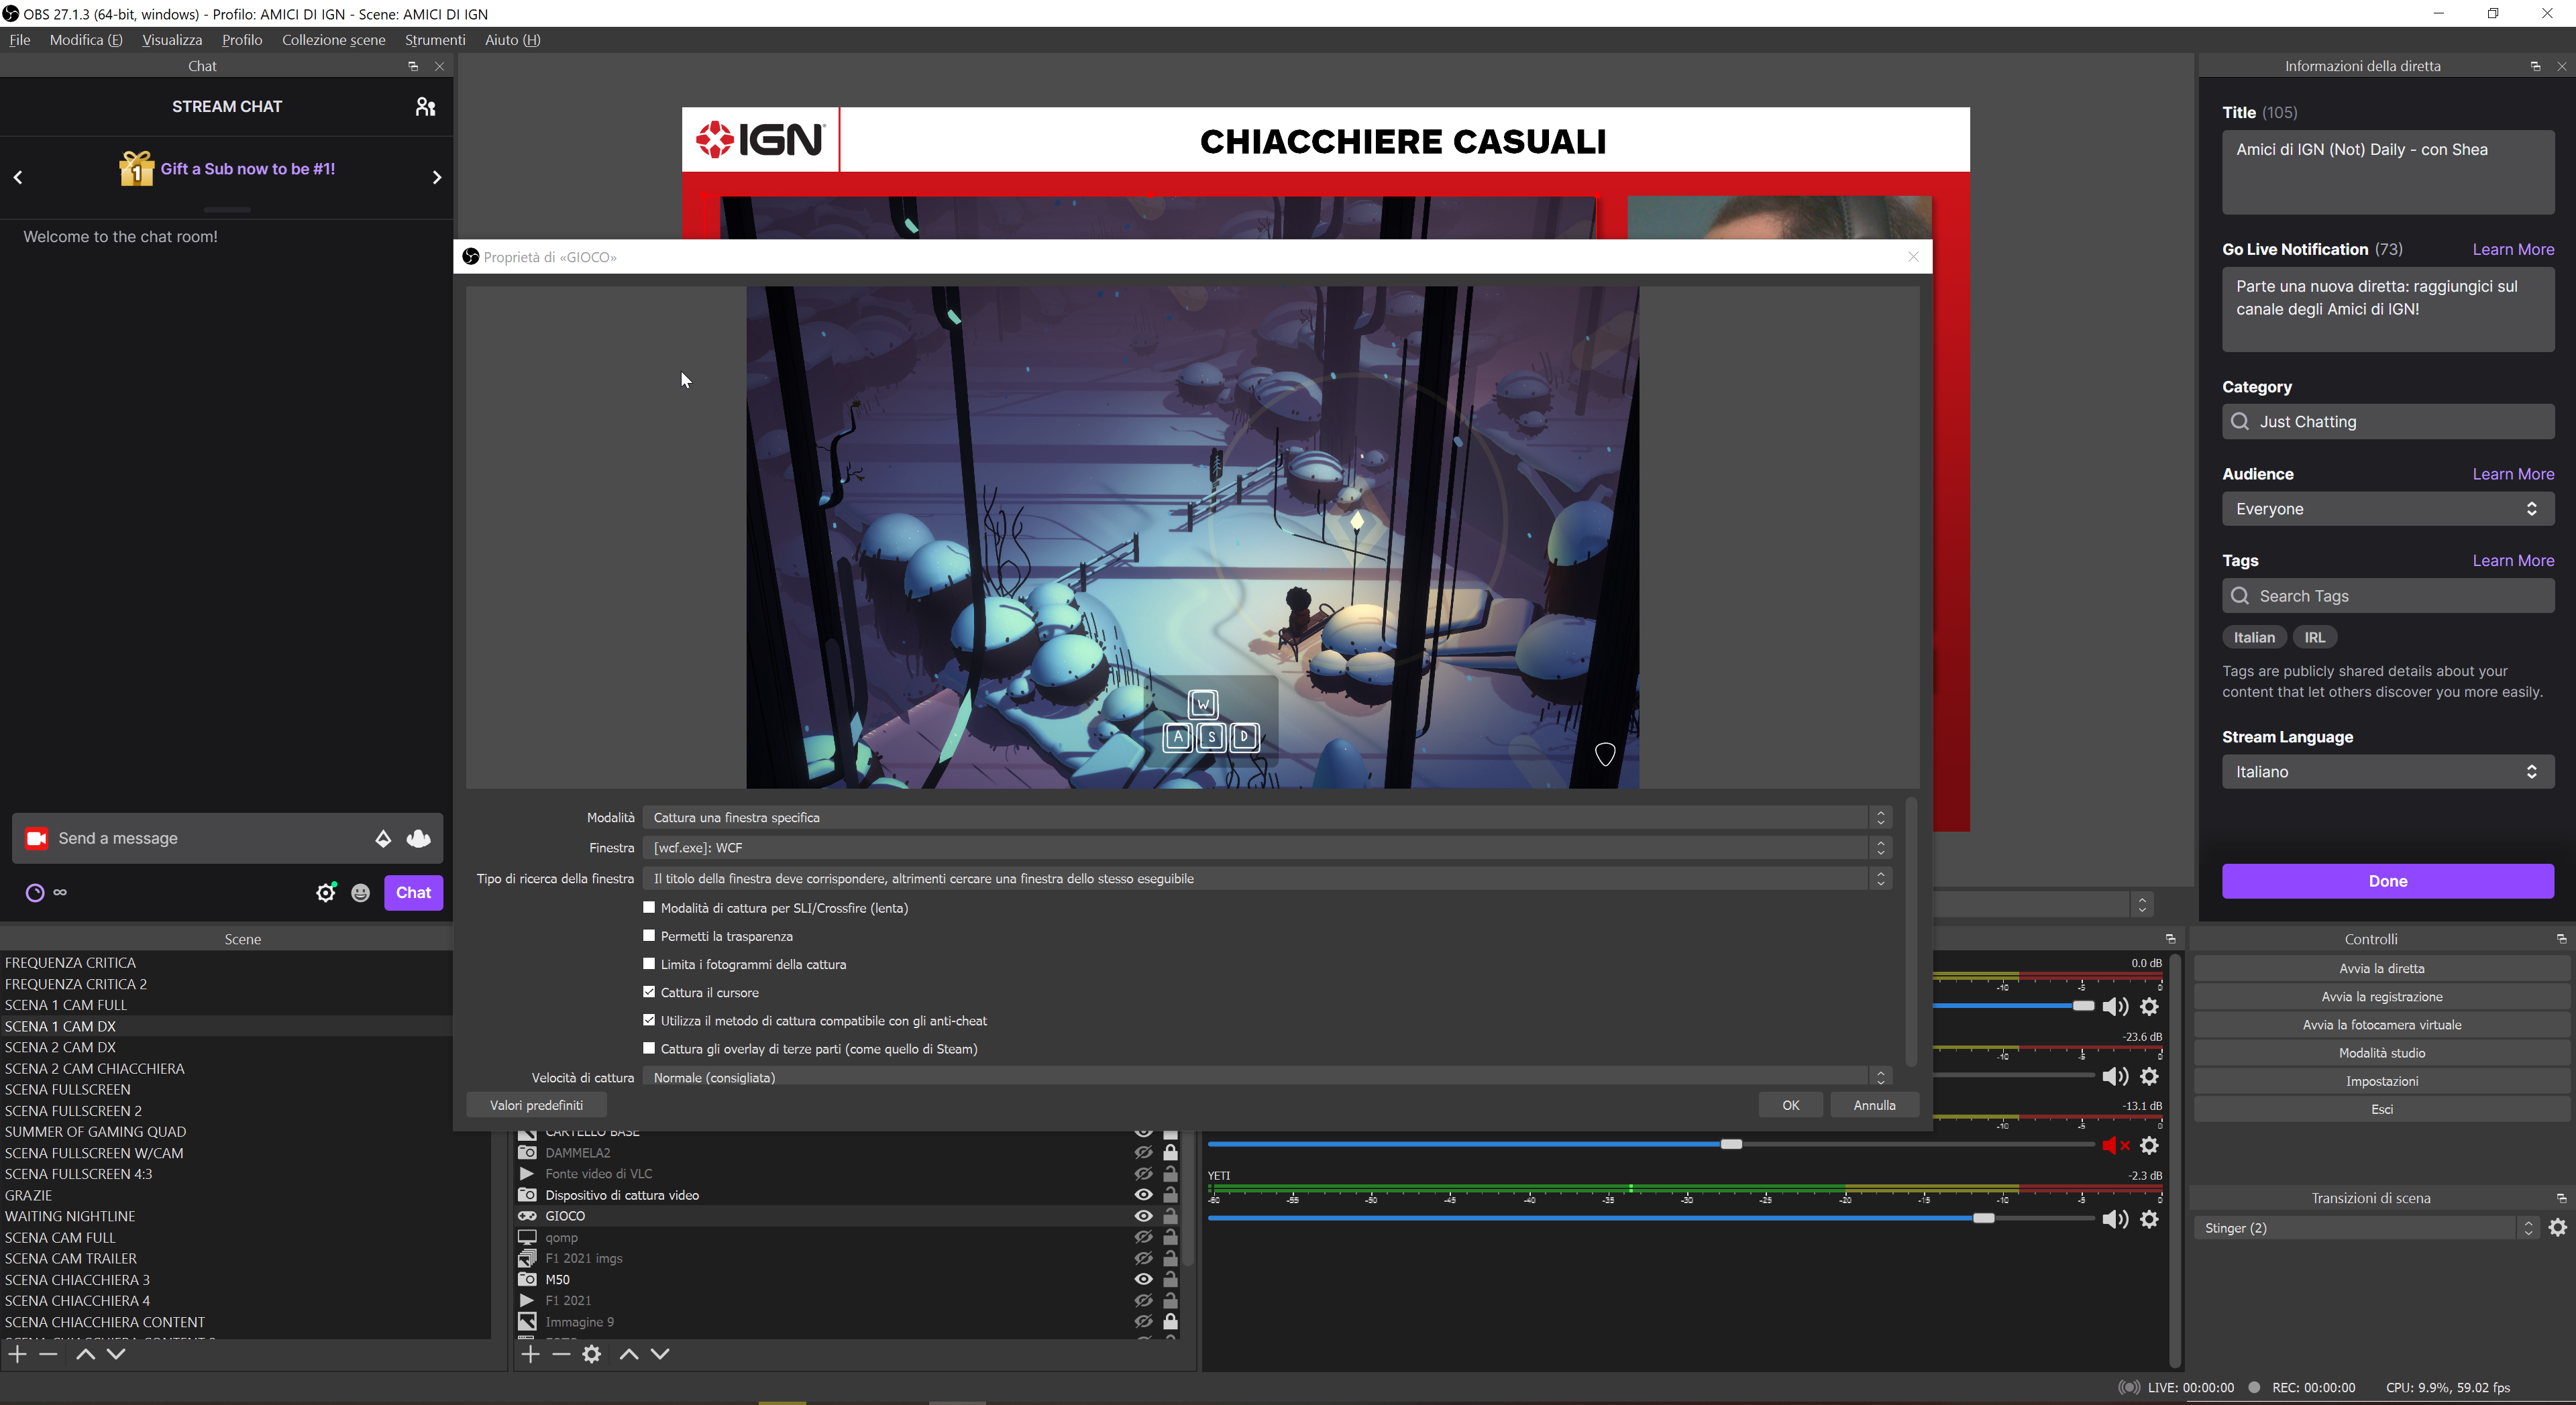Open audio settings gear for 0.0 dB channel
Viewport: 2576px width, 1405px height.
pyautogui.click(x=2149, y=1006)
